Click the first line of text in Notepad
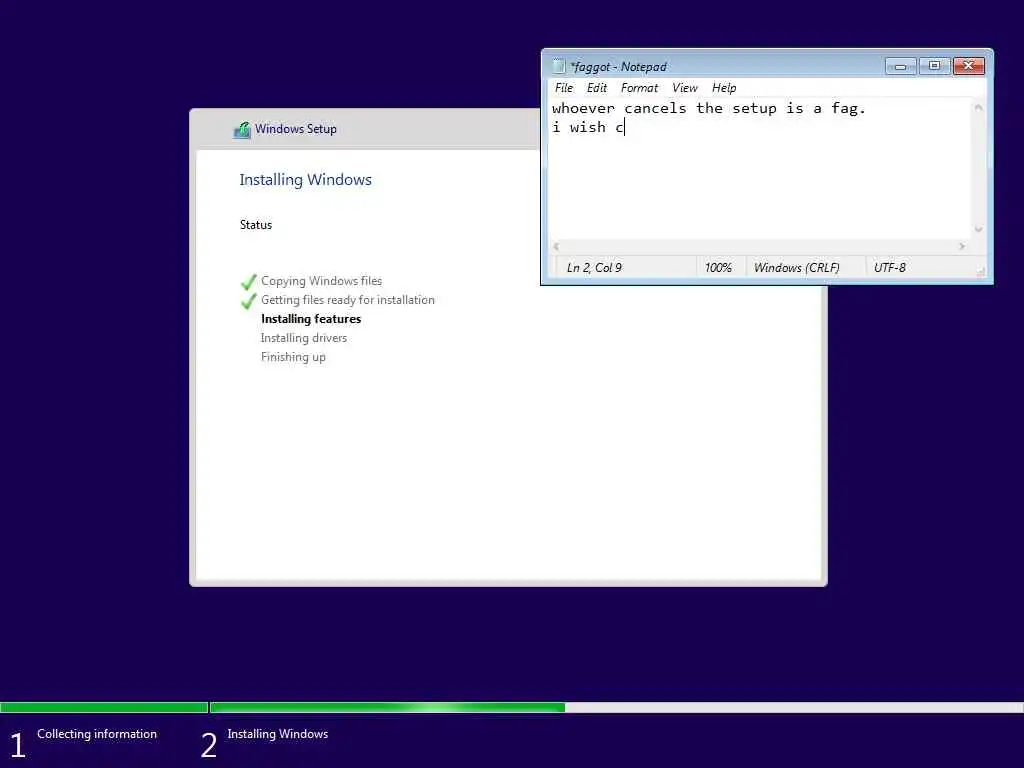This screenshot has width=1024, height=768. (x=709, y=108)
